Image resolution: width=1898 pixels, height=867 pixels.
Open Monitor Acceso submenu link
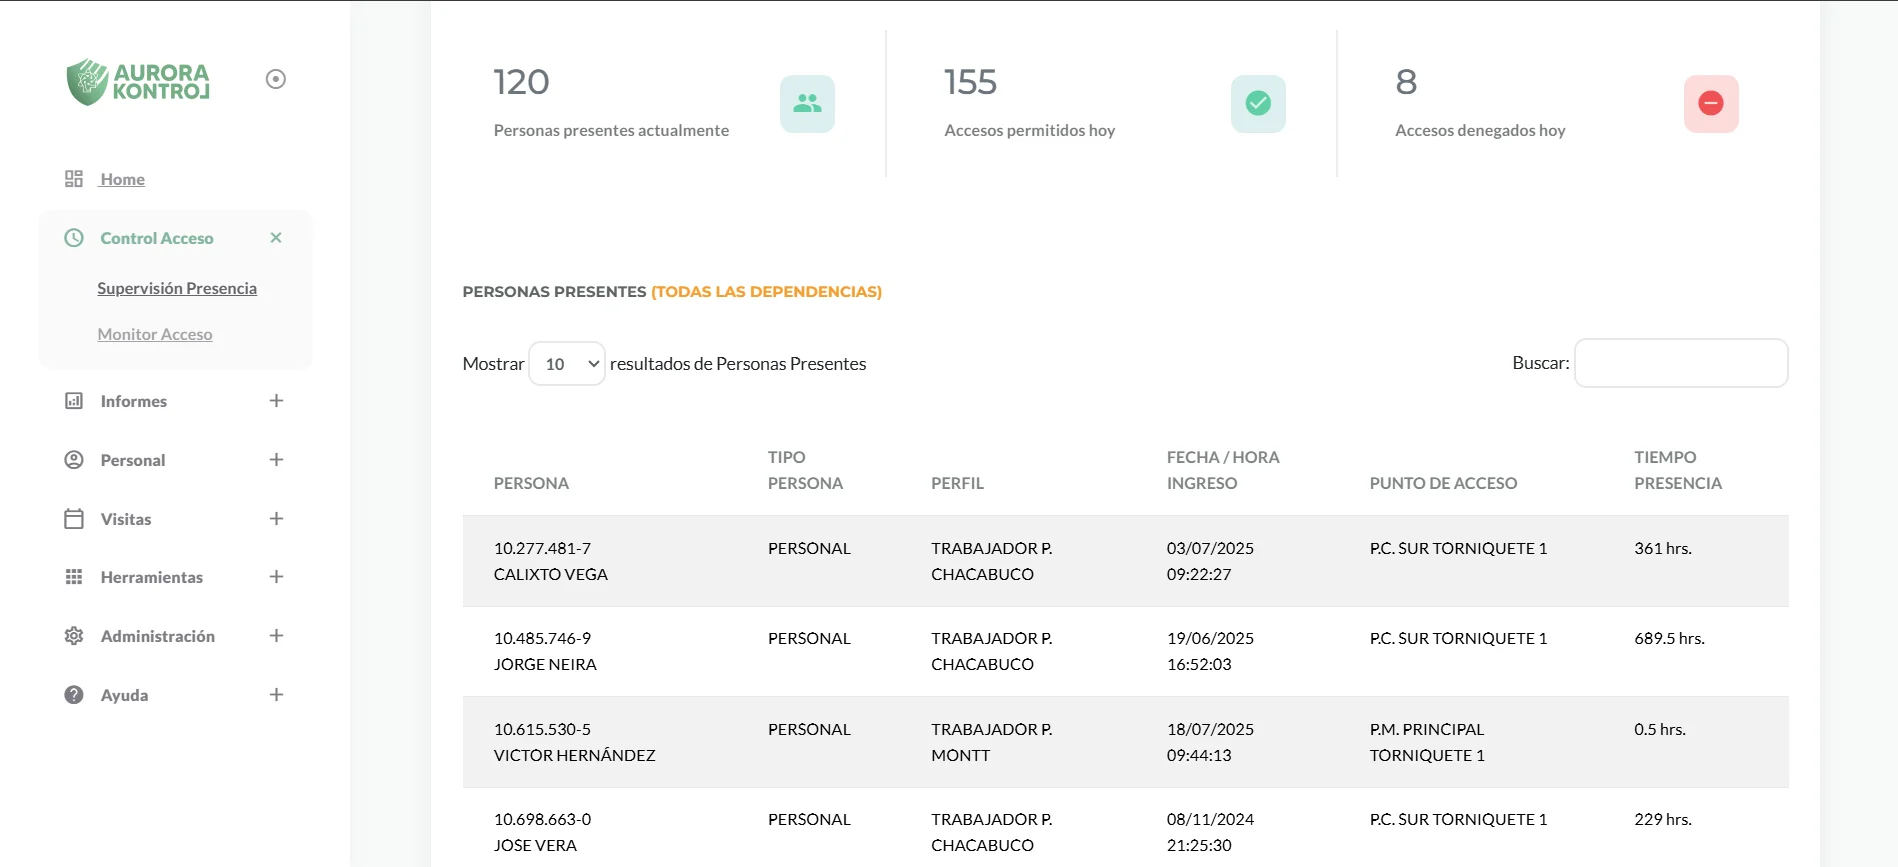(x=155, y=334)
